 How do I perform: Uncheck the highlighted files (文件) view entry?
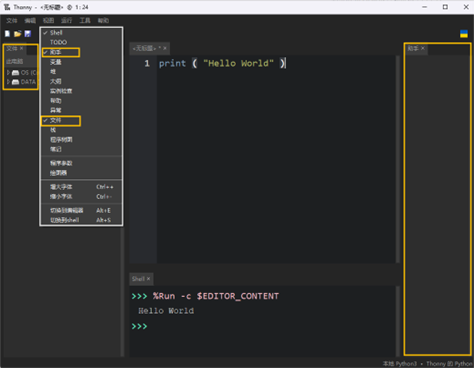(x=81, y=120)
